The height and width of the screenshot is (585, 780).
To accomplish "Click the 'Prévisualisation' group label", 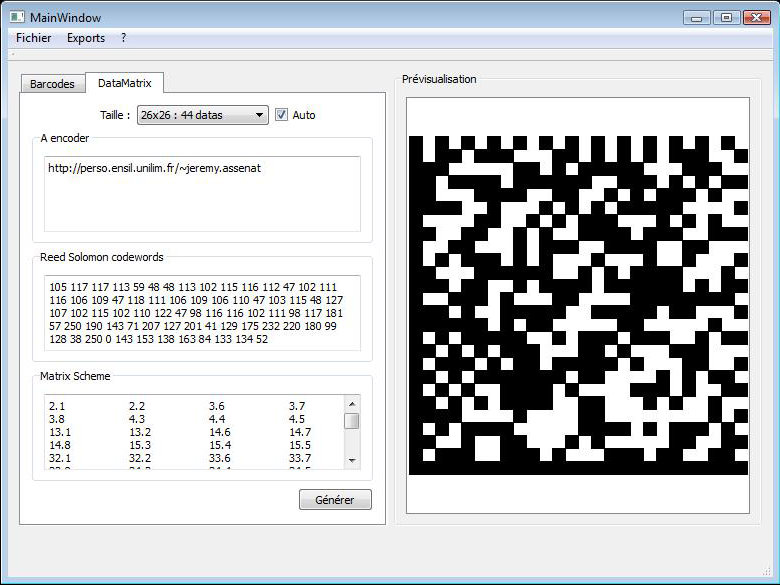I will point(439,79).
